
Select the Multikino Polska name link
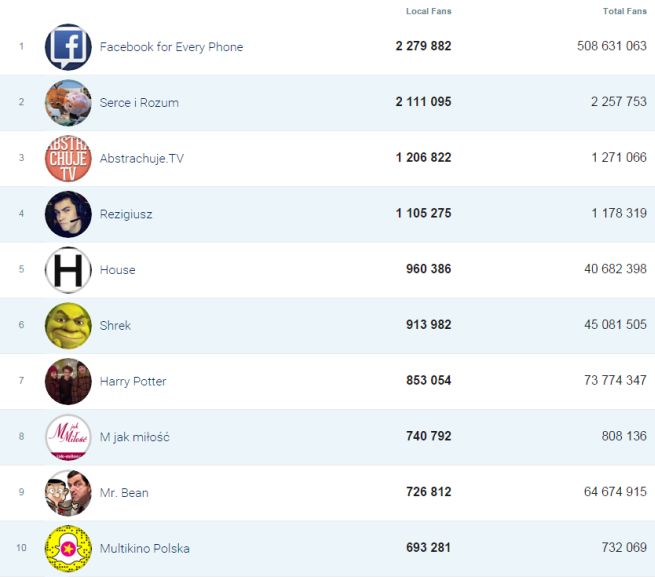144,548
